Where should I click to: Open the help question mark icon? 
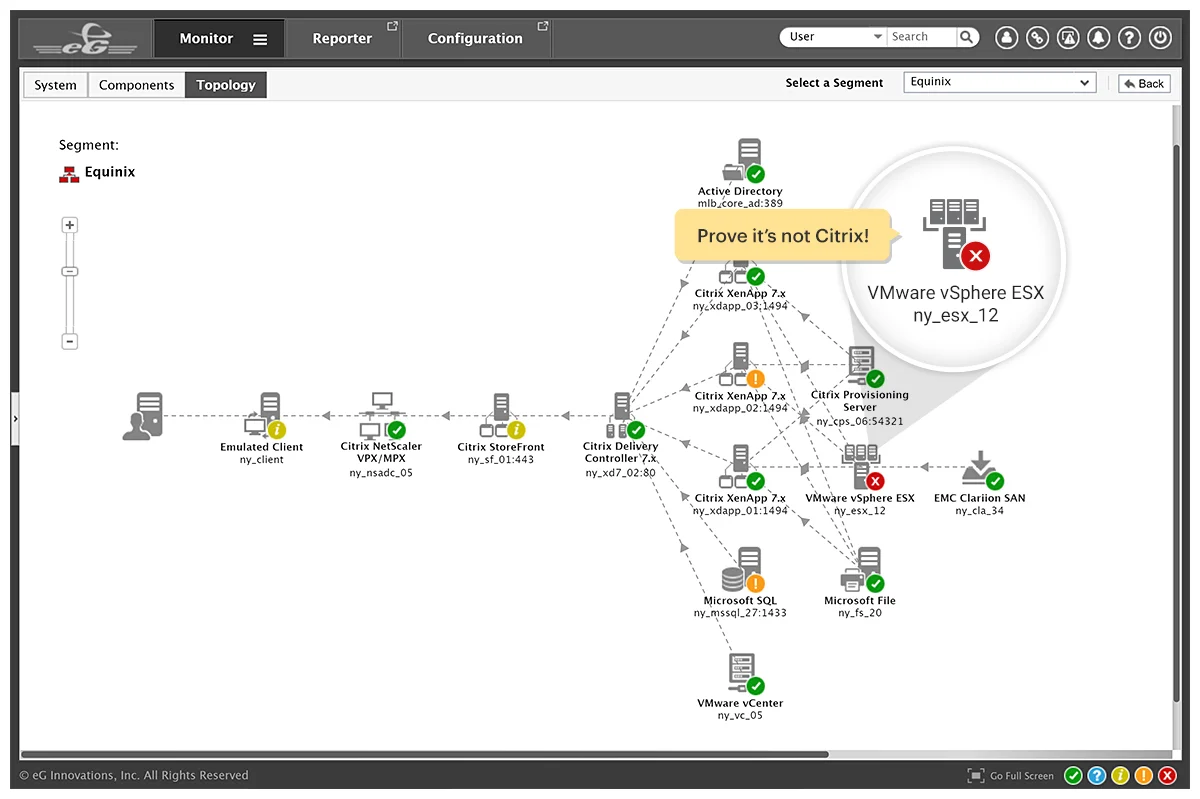click(x=1129, y=38)
